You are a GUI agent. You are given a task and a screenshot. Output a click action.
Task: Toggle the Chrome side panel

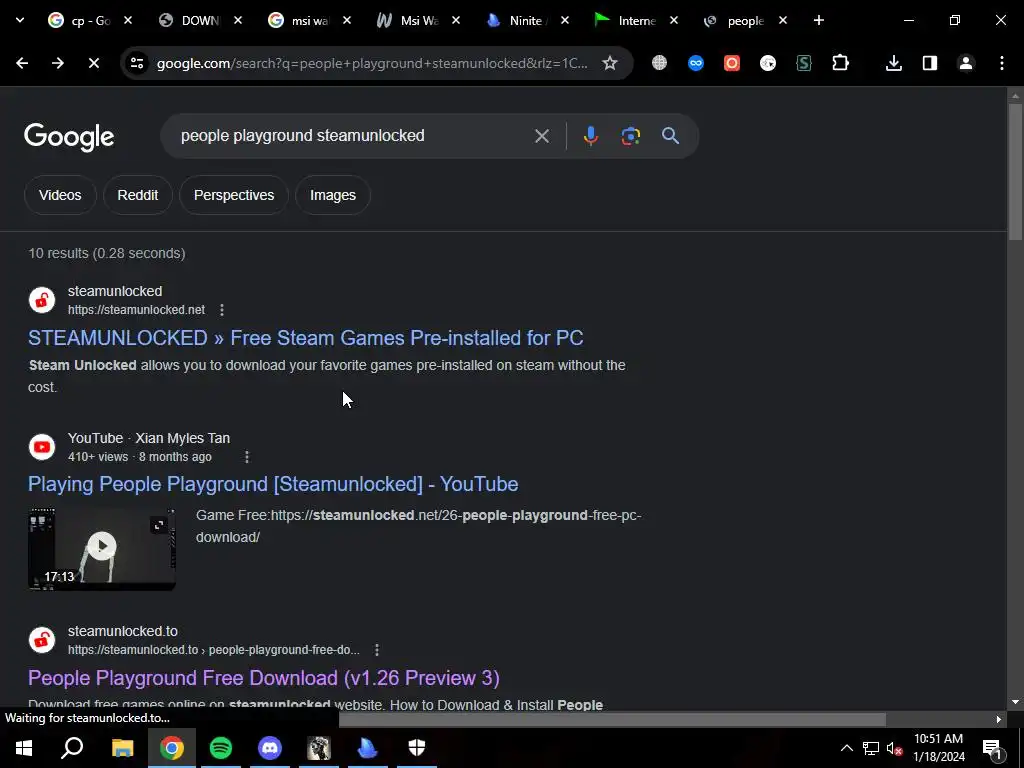pyautogui.click(x=930, y=63)
